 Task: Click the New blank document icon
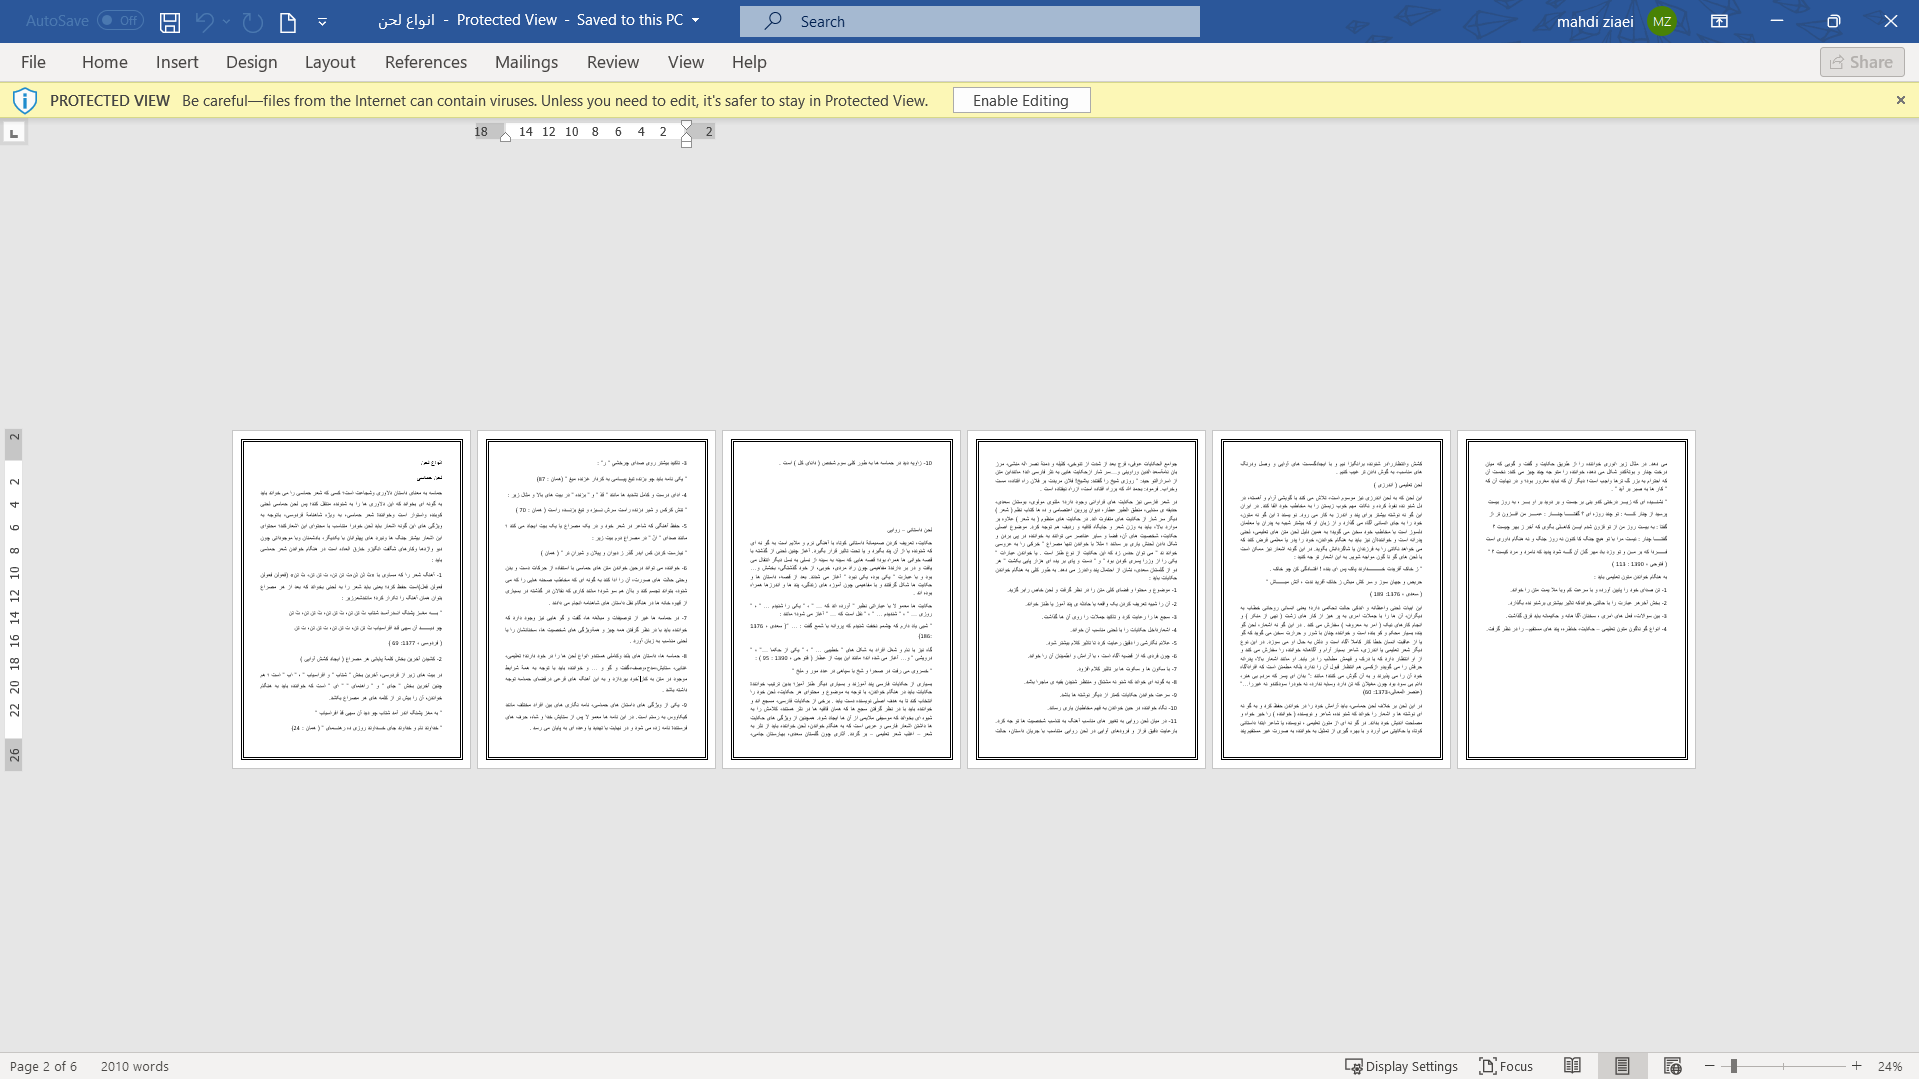[x=288, y=21]
